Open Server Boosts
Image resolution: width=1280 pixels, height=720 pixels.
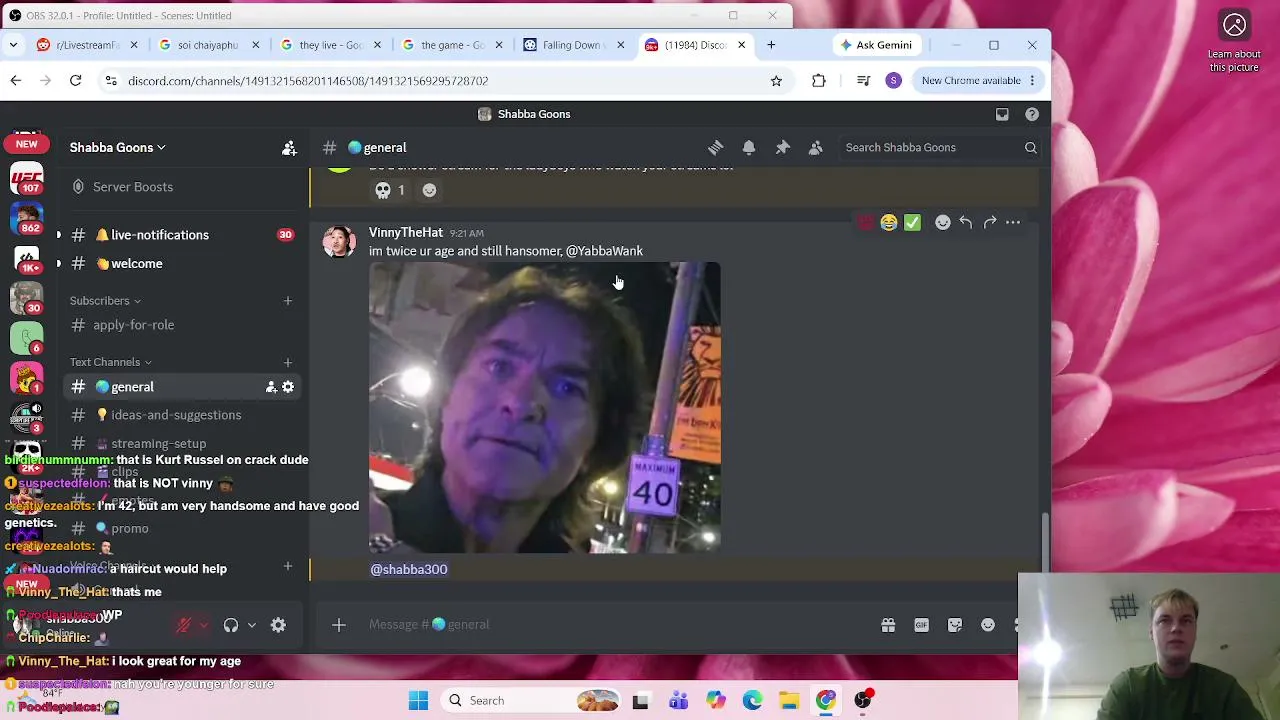(x=181, y=187)
